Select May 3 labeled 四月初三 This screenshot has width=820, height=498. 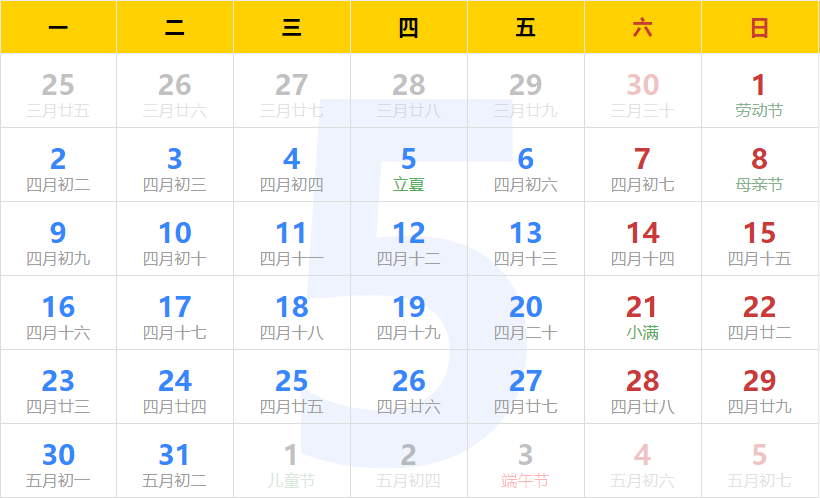coord(175,165)
